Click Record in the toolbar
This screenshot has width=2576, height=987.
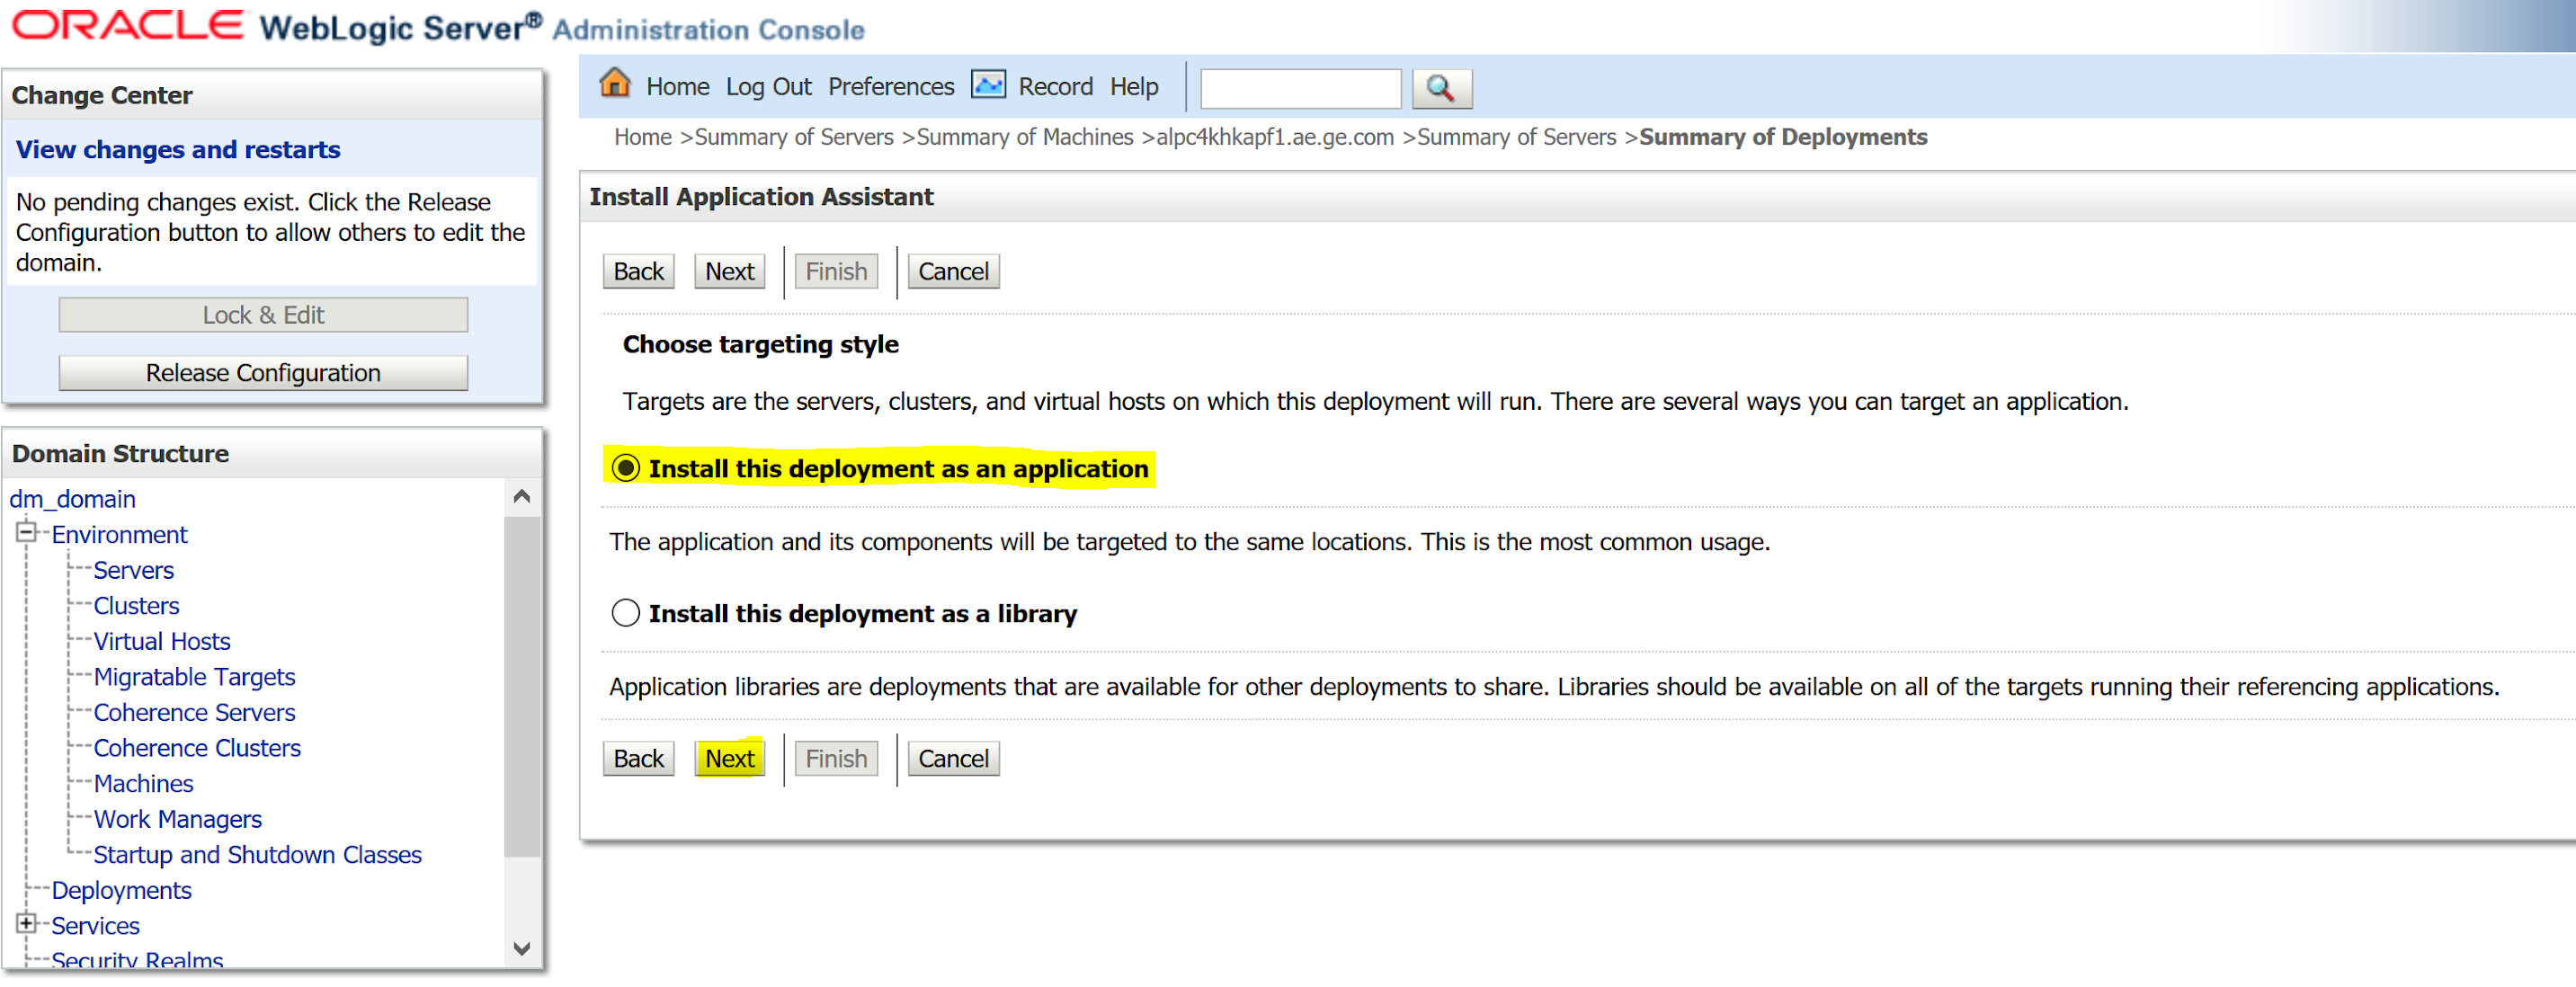pos(1055,87)
